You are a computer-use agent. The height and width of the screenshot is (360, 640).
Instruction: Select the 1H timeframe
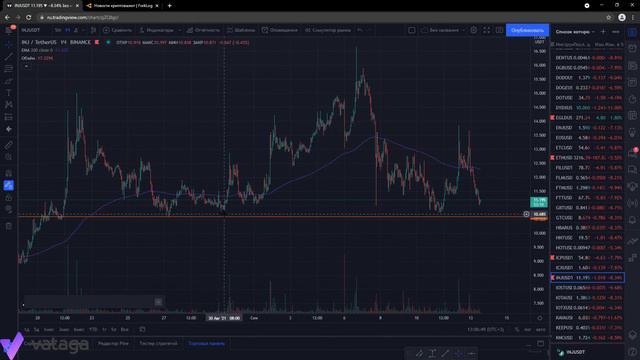click(67, 30)
